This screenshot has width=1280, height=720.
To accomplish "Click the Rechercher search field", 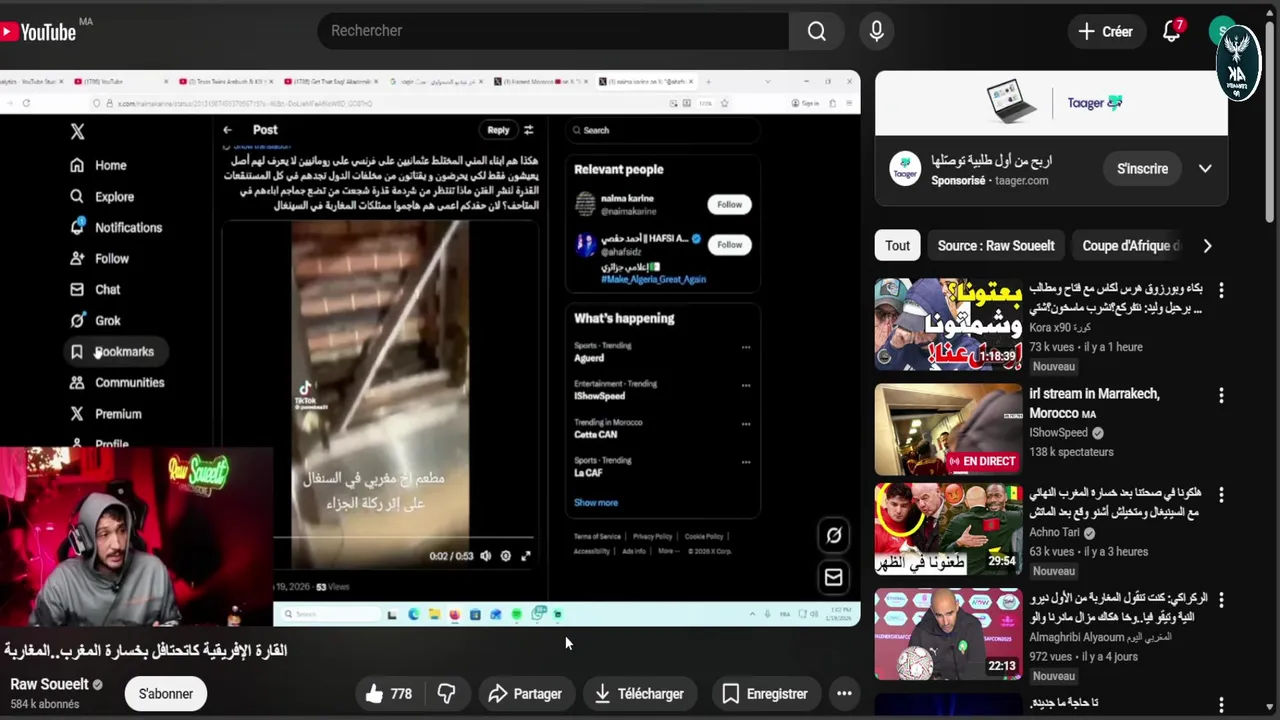I will point(553,31).
